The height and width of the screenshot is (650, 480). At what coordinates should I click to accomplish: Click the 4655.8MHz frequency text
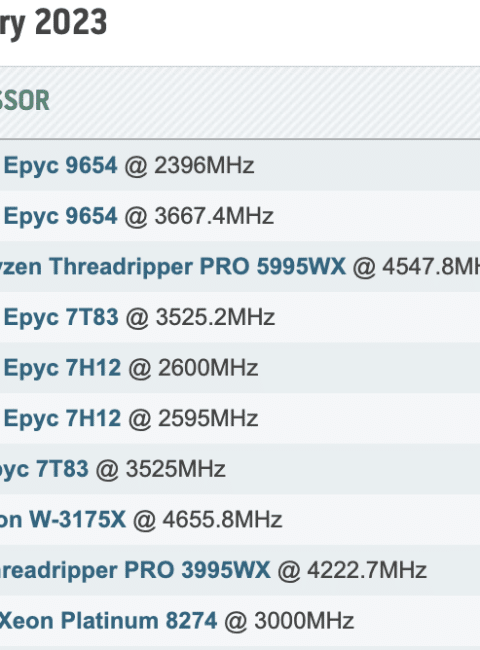(222, 519)
